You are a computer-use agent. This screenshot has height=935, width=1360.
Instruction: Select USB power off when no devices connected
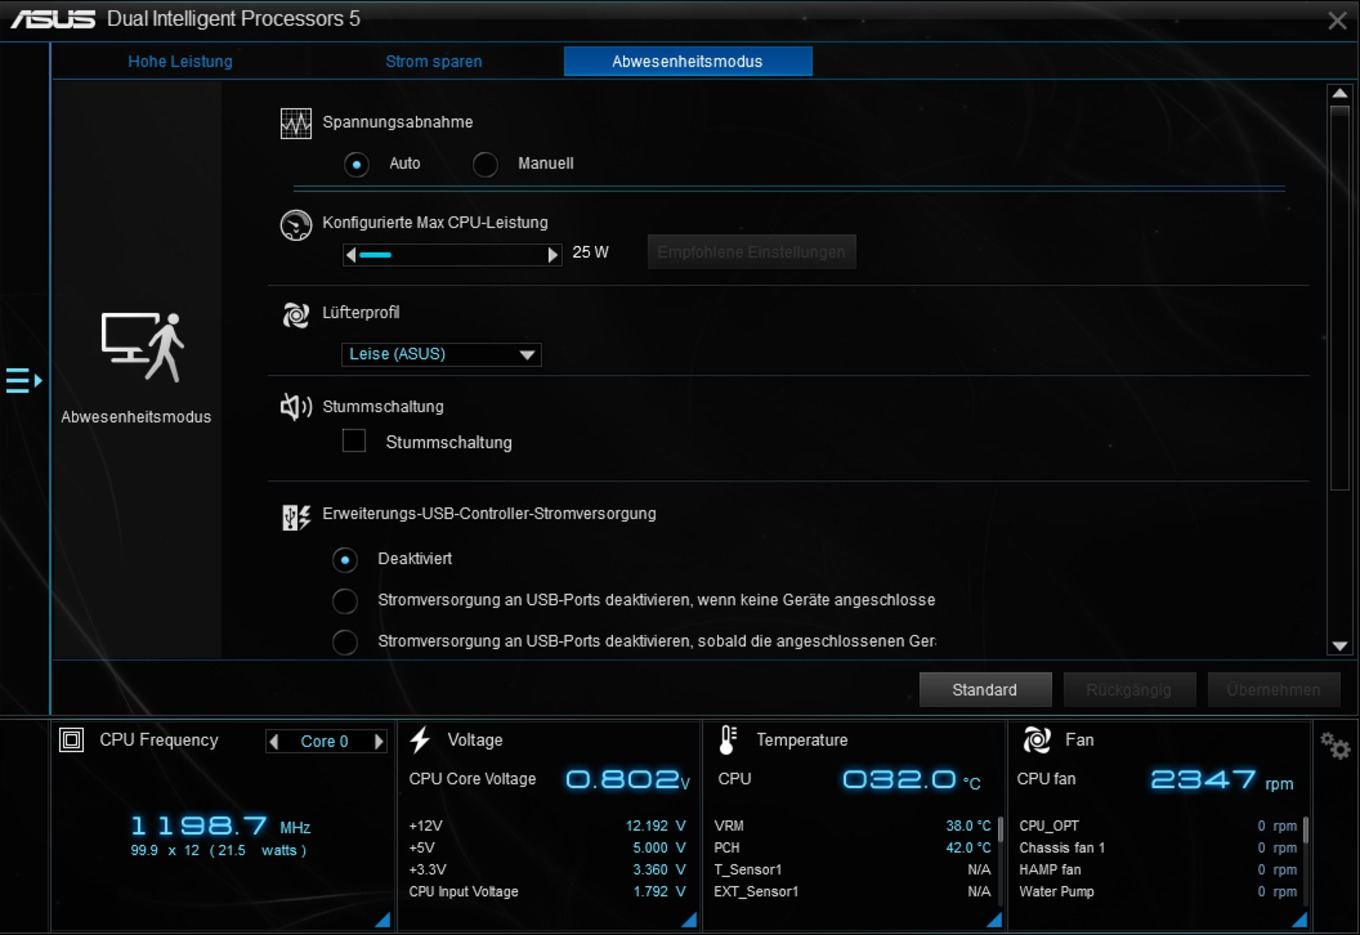[345, 601]
